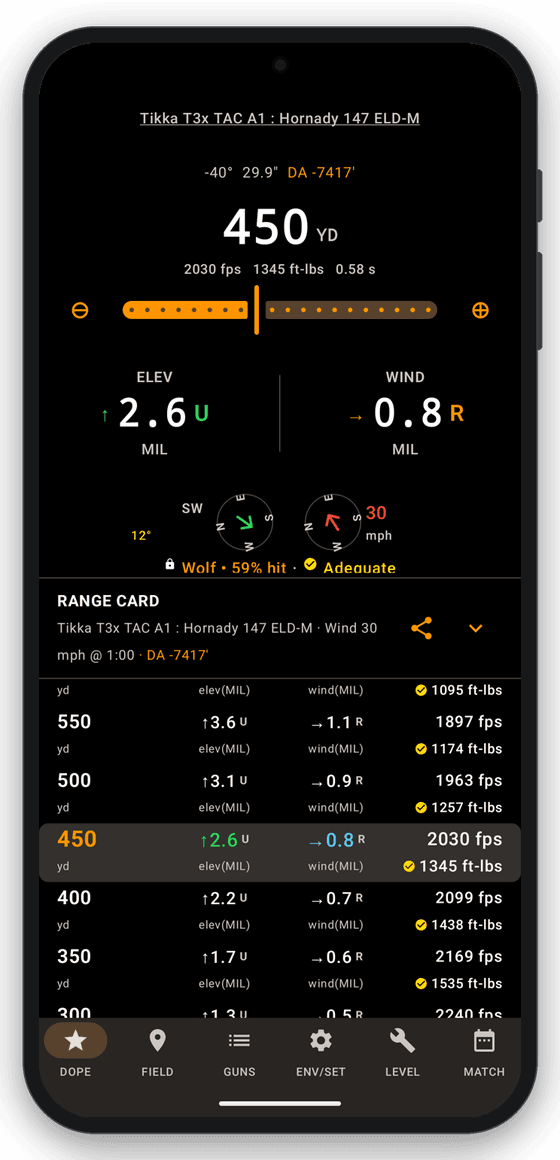Select the 350 yd range card row
The width and height of the screenshot is (560, 1160).
tap(280, 969)
